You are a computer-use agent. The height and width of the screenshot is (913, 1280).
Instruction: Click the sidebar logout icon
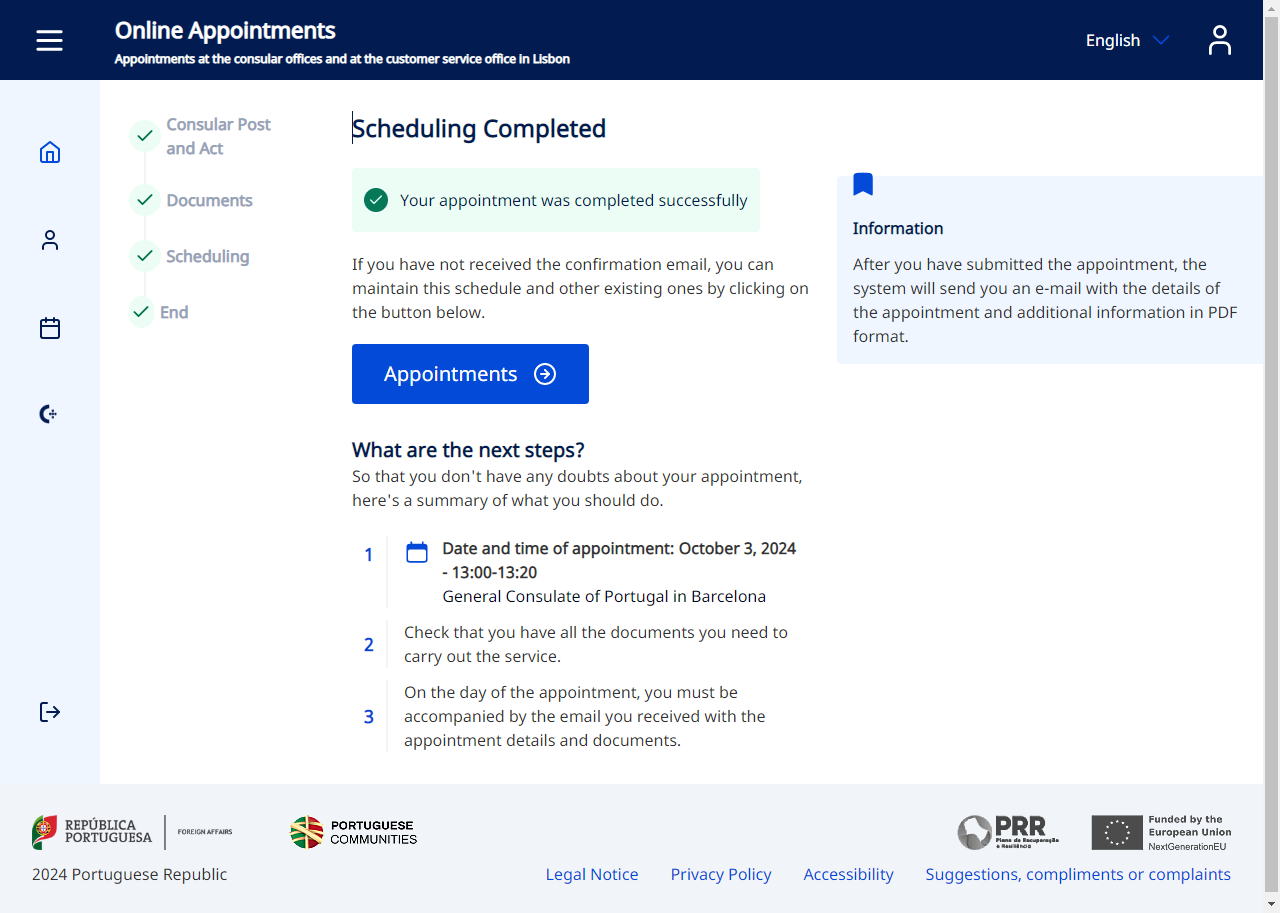click(x=50, y=712)
